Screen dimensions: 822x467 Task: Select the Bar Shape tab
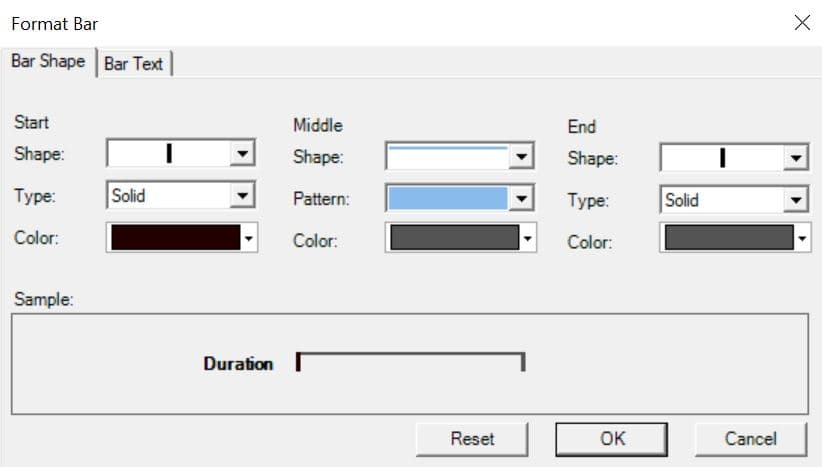coord(48,61)
